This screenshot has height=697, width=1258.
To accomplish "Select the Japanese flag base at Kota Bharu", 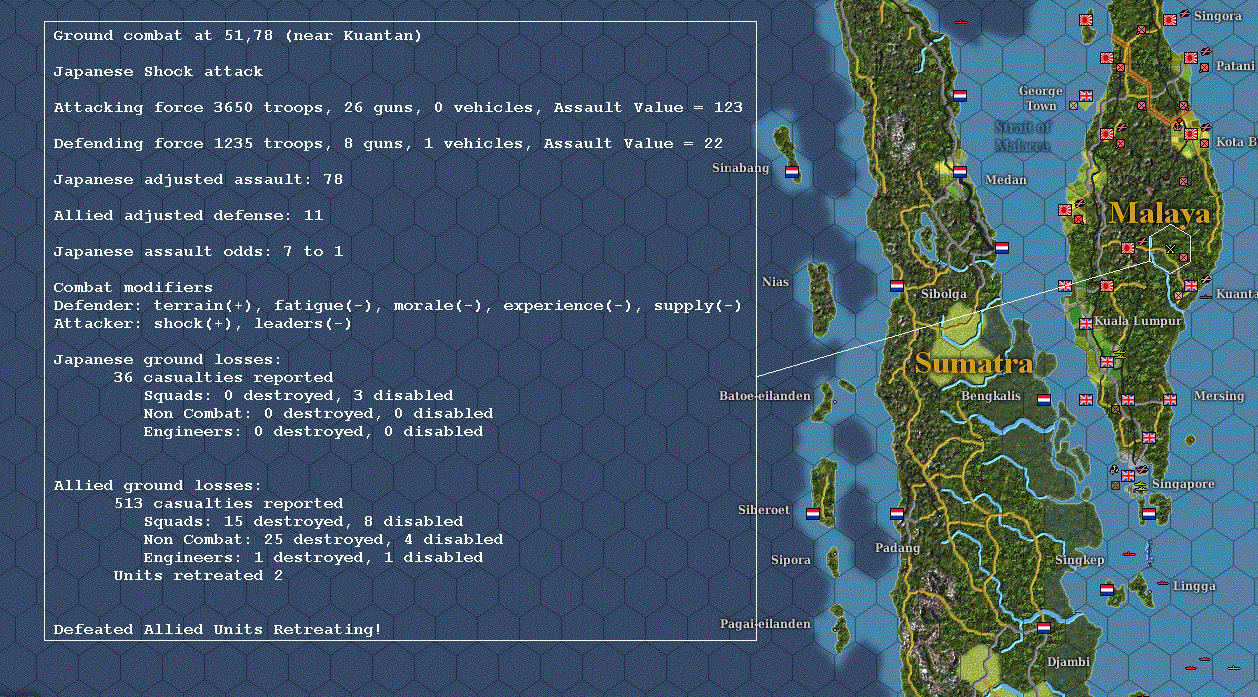I will tap(1191, 134).
